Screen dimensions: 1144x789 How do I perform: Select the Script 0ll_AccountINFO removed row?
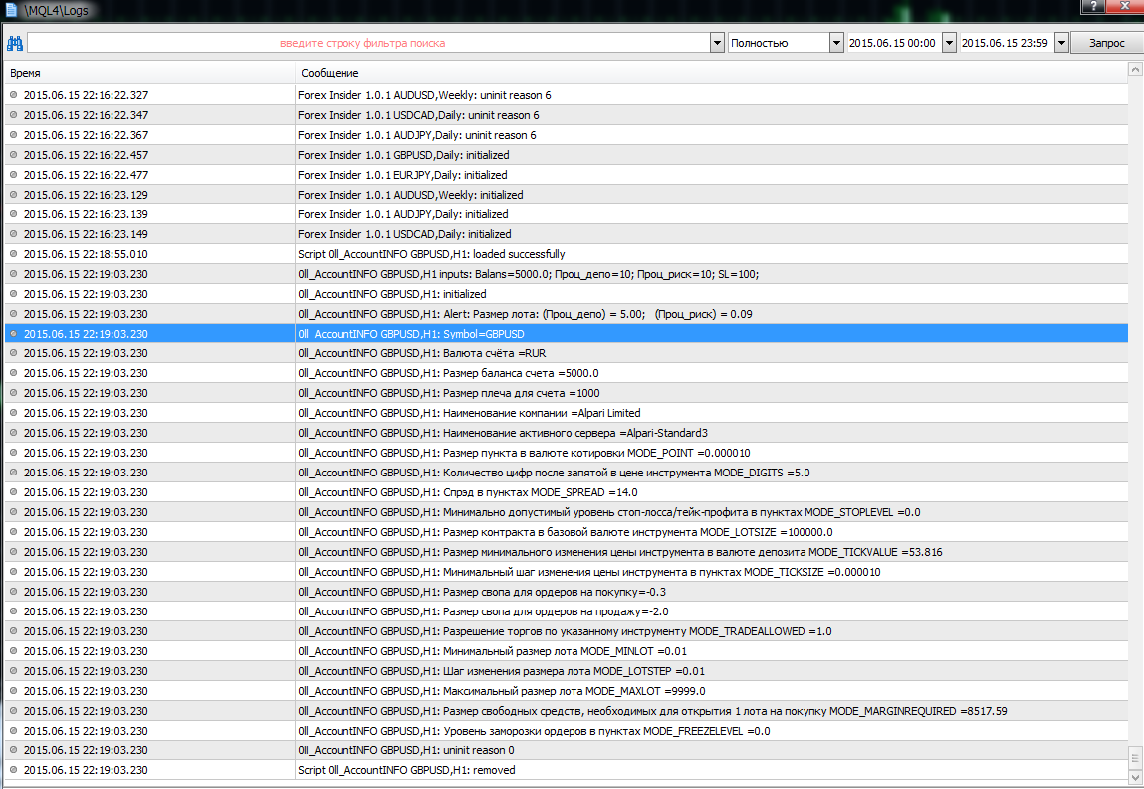coord(566,770)
